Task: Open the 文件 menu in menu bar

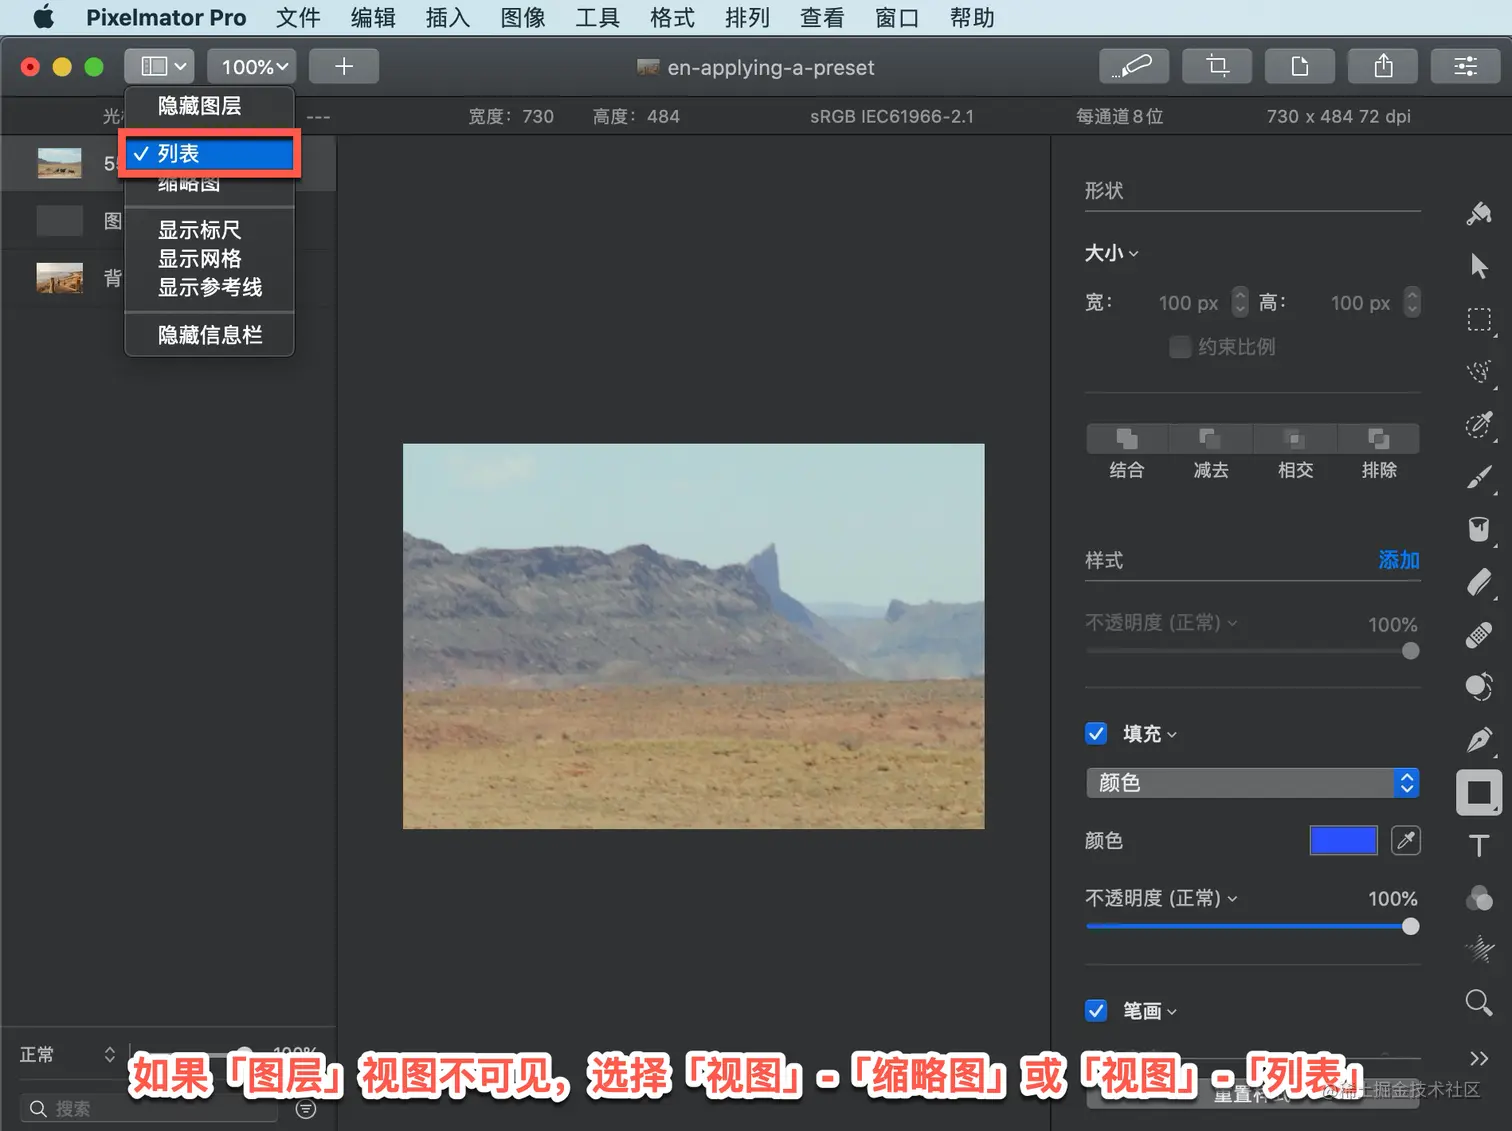Action: pos(298,17)
